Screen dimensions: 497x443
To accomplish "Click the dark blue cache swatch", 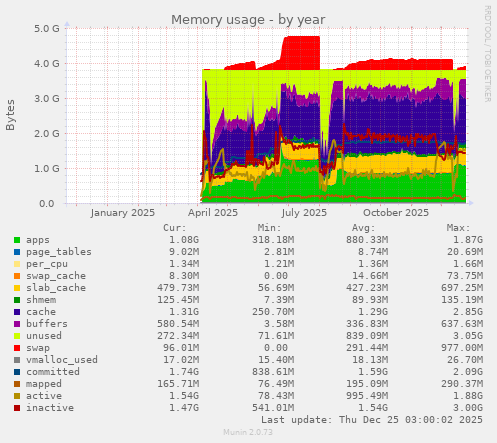I will pyautogui.click(x=17, y=312).
